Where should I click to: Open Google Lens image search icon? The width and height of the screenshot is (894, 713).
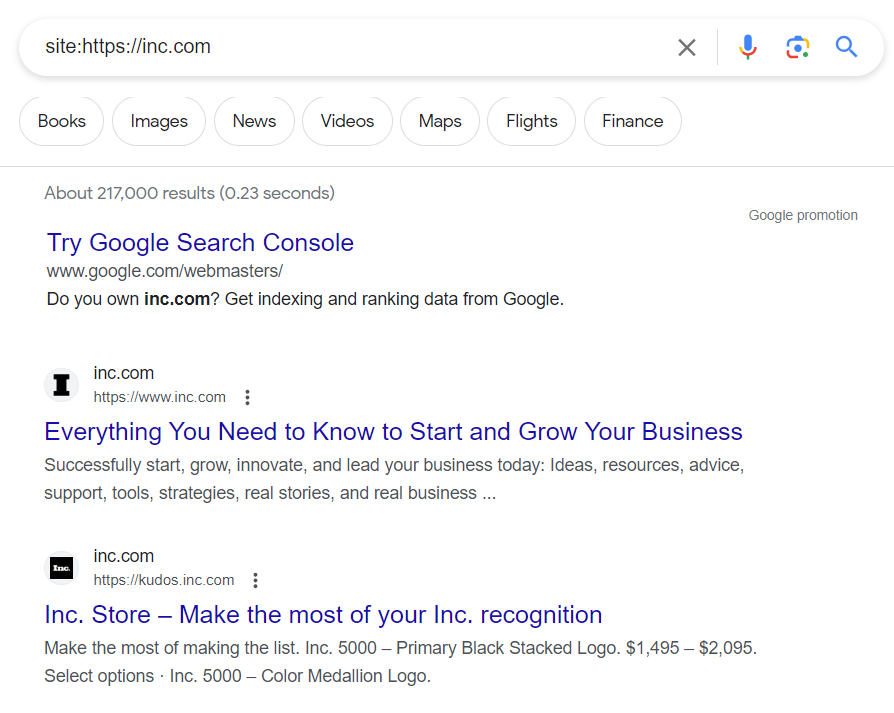point(797,47)
